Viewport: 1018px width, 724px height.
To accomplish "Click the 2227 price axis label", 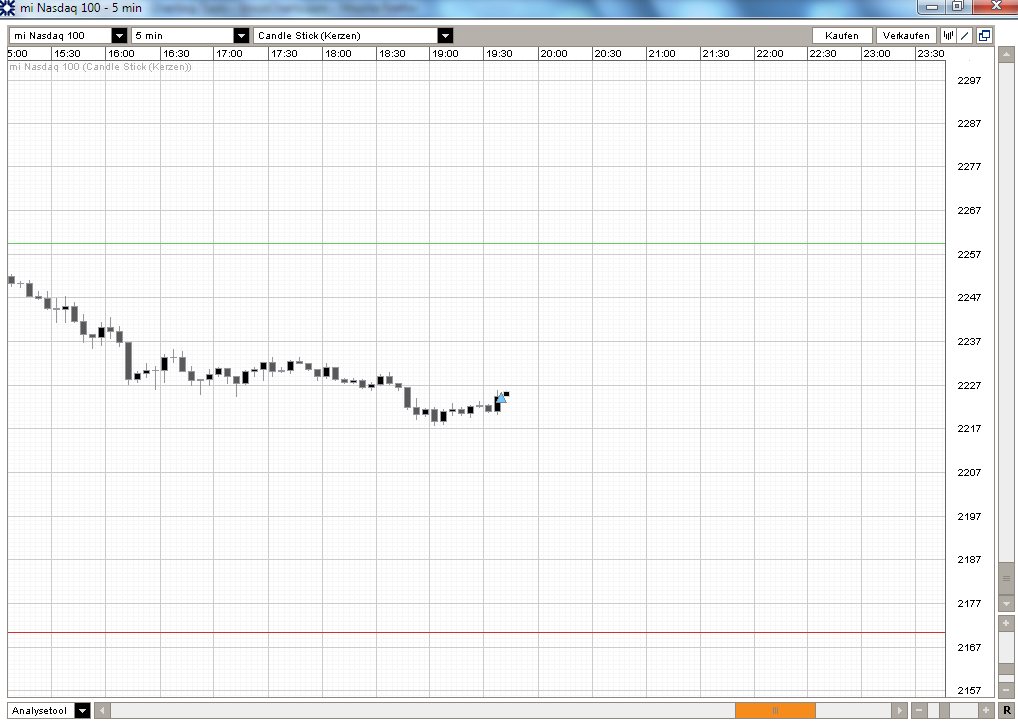I will 969,386.
